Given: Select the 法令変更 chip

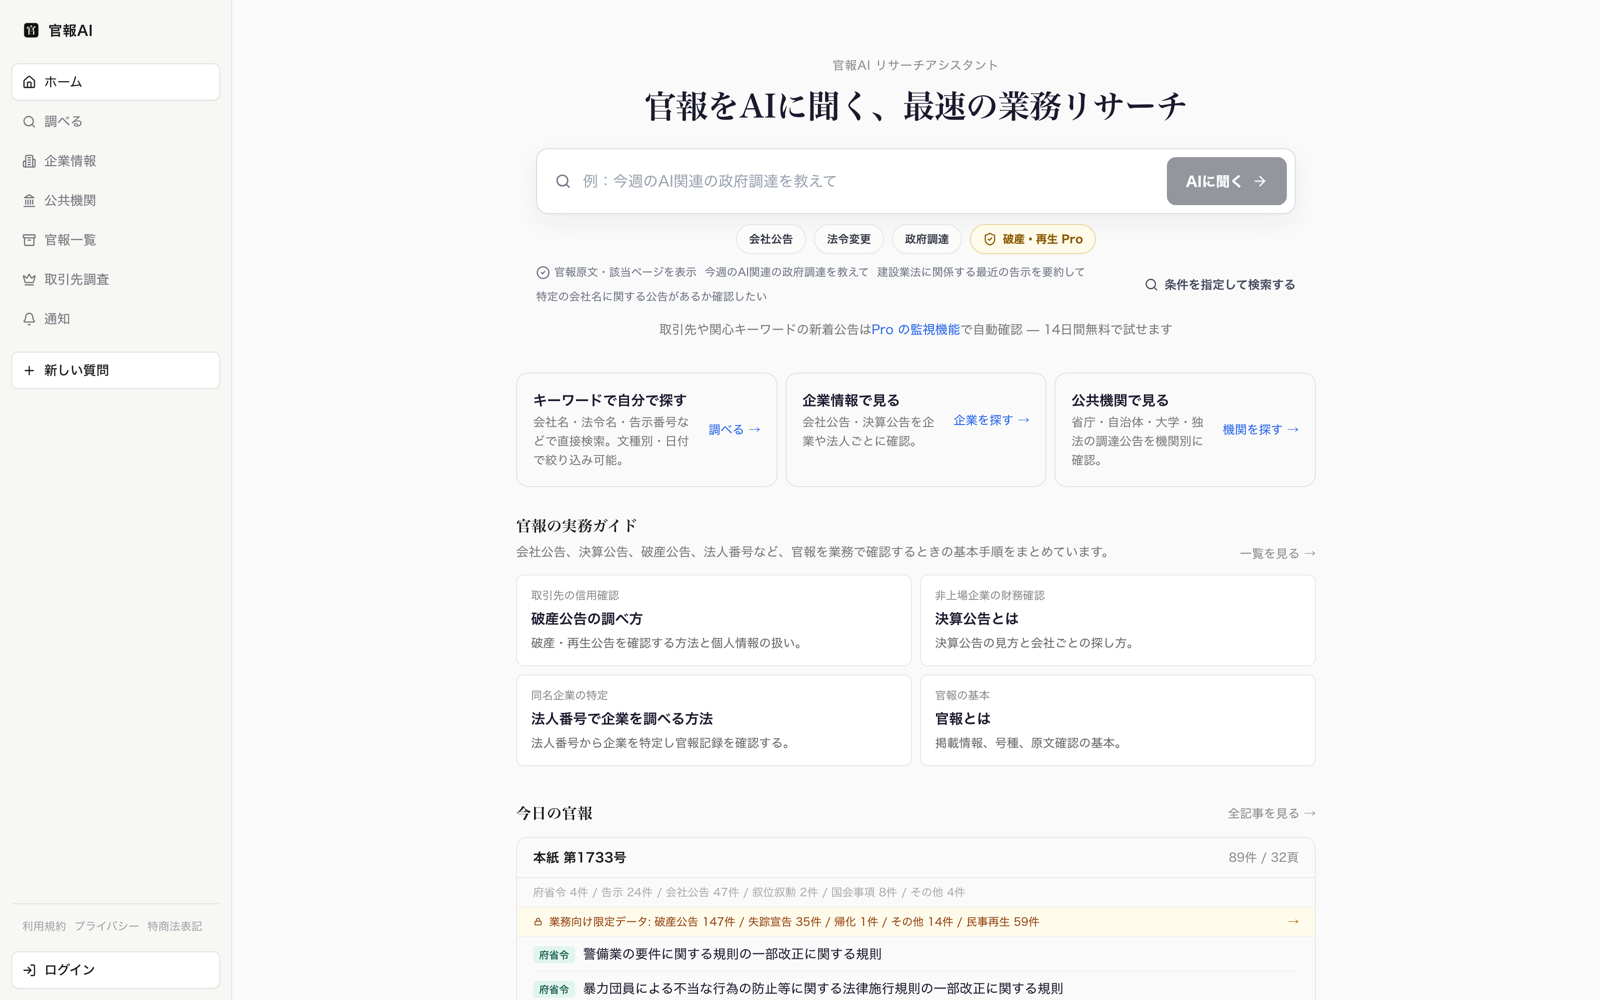Looking at the screenshot, I should 848,239.
